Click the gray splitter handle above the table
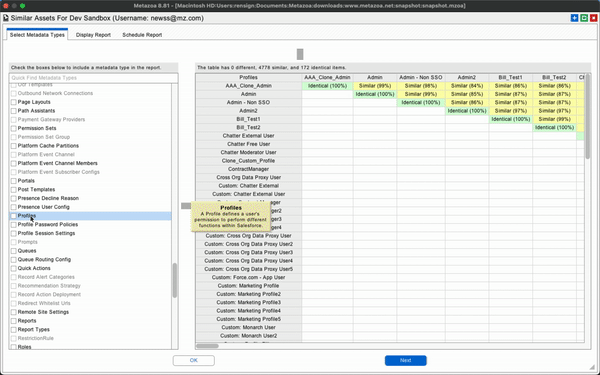The width and height of the screenshot is (600, 375). [300, 54]
